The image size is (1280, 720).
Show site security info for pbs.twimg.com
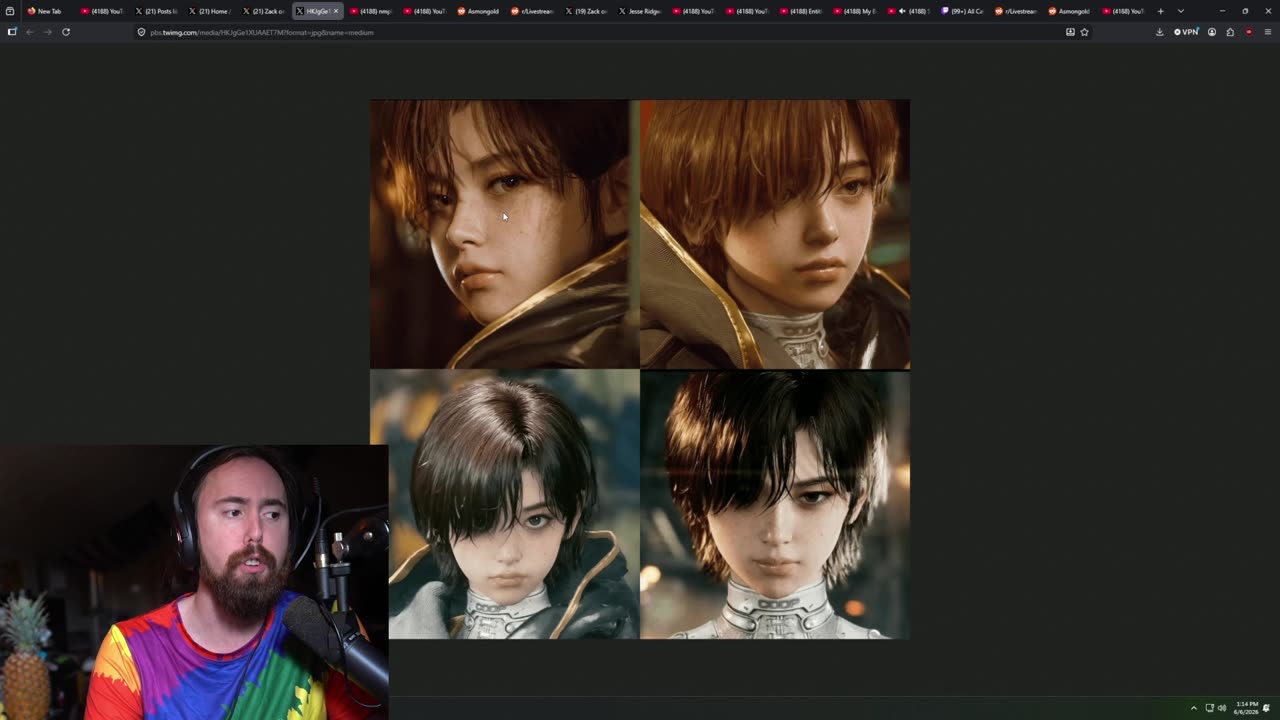(x=141, y=32)
